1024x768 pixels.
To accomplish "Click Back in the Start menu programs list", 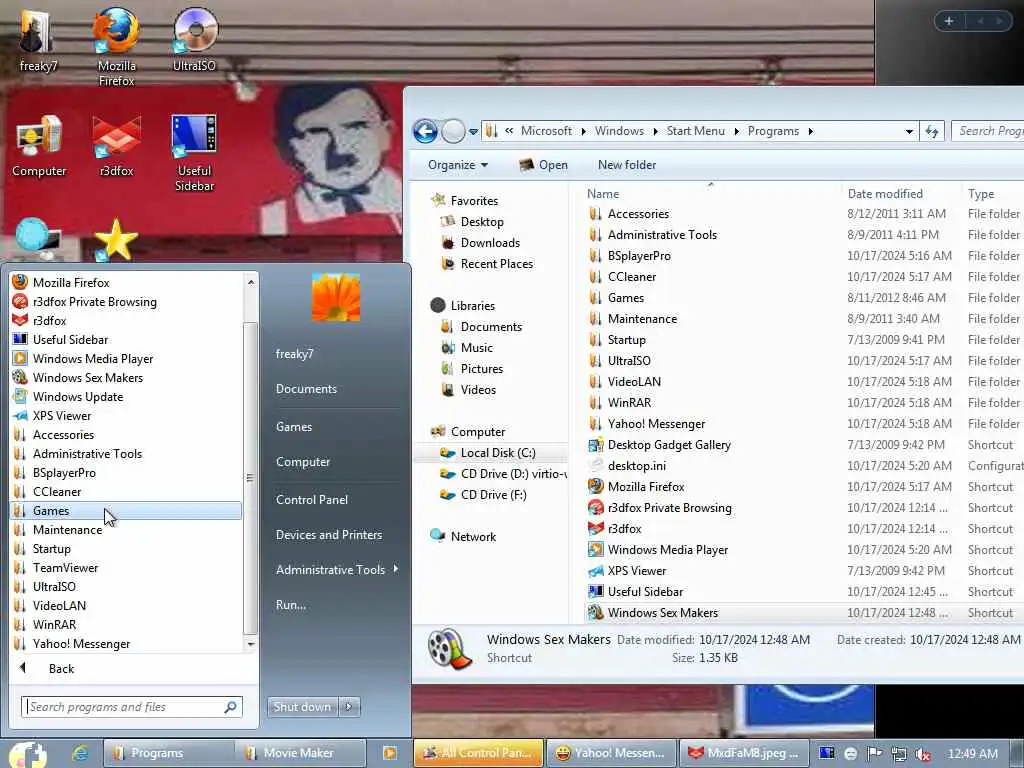I will (x=61, y=669).
